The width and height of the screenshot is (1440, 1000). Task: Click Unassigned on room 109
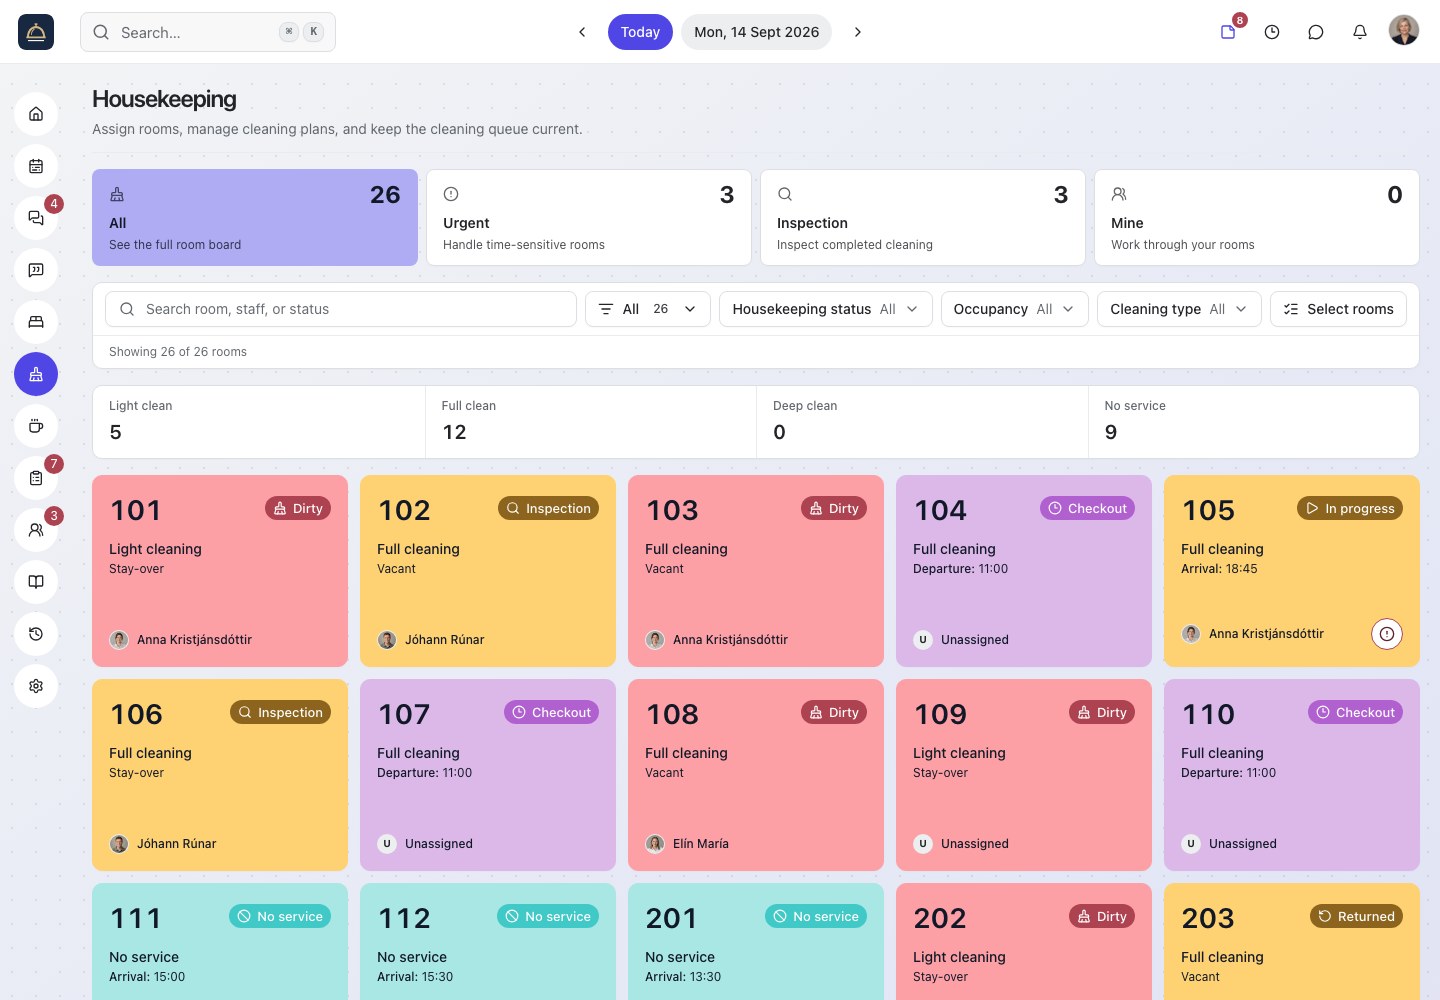click(x=961, y=844)
